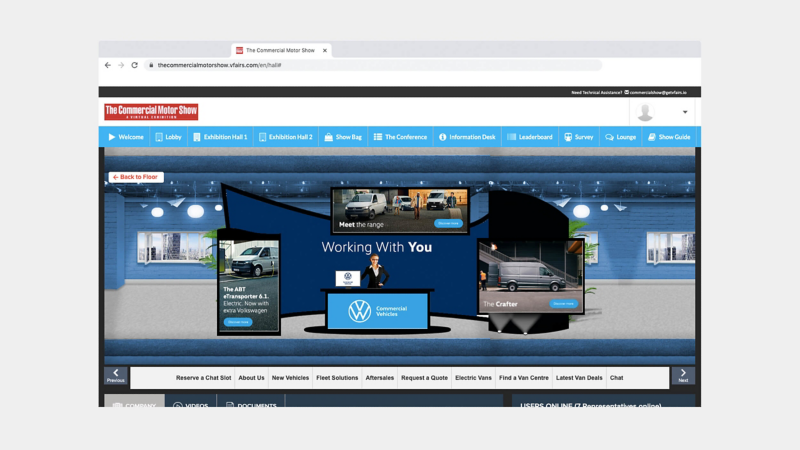Image resolution: width=800 pixels, height=450 pixels.
Task: Click the small VW sign beside the representative
Action: (x=348, y=279)
